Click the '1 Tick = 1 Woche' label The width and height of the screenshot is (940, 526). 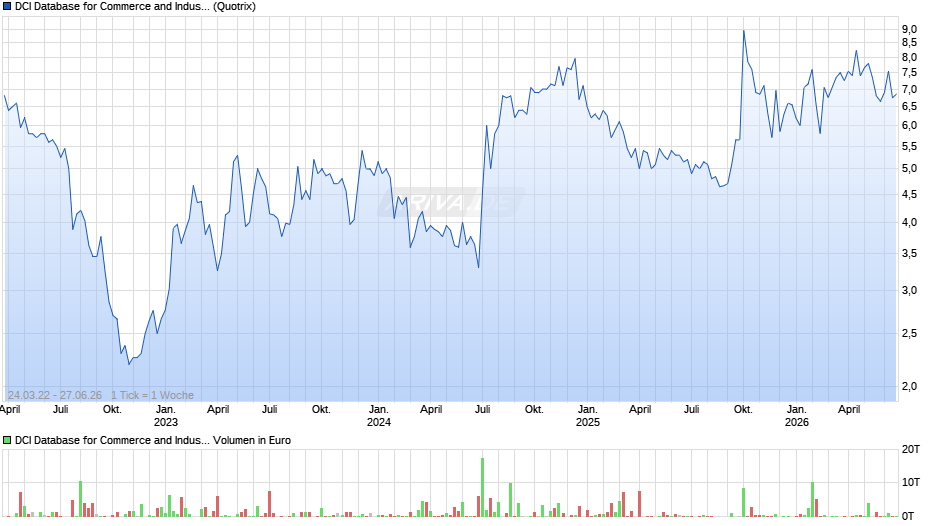click(152, 395)
